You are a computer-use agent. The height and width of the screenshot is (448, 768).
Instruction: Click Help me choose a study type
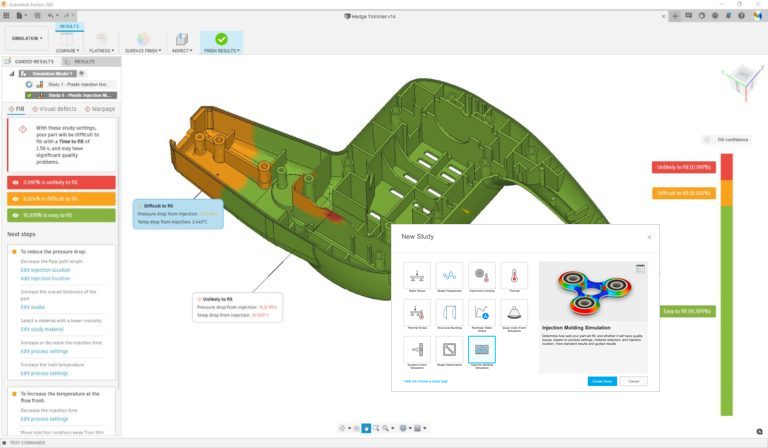[425, 381]
